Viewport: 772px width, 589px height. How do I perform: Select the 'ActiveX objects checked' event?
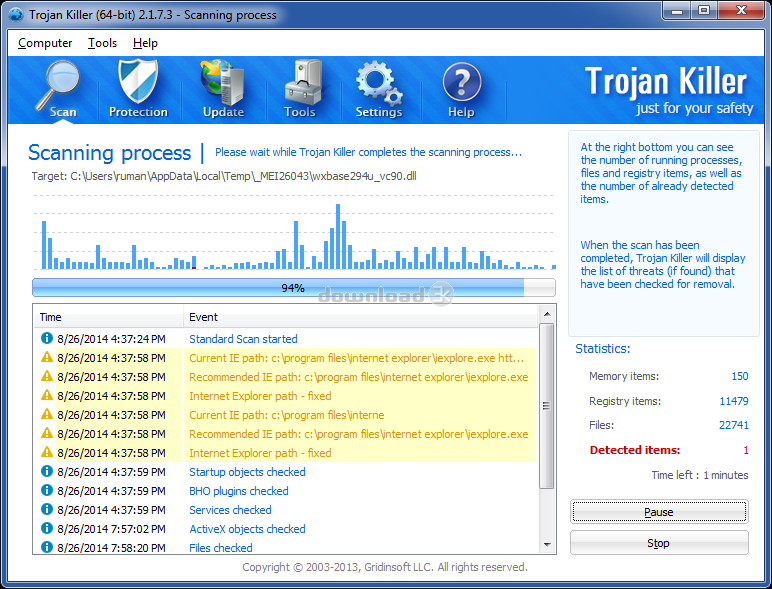tap(247, 529)
